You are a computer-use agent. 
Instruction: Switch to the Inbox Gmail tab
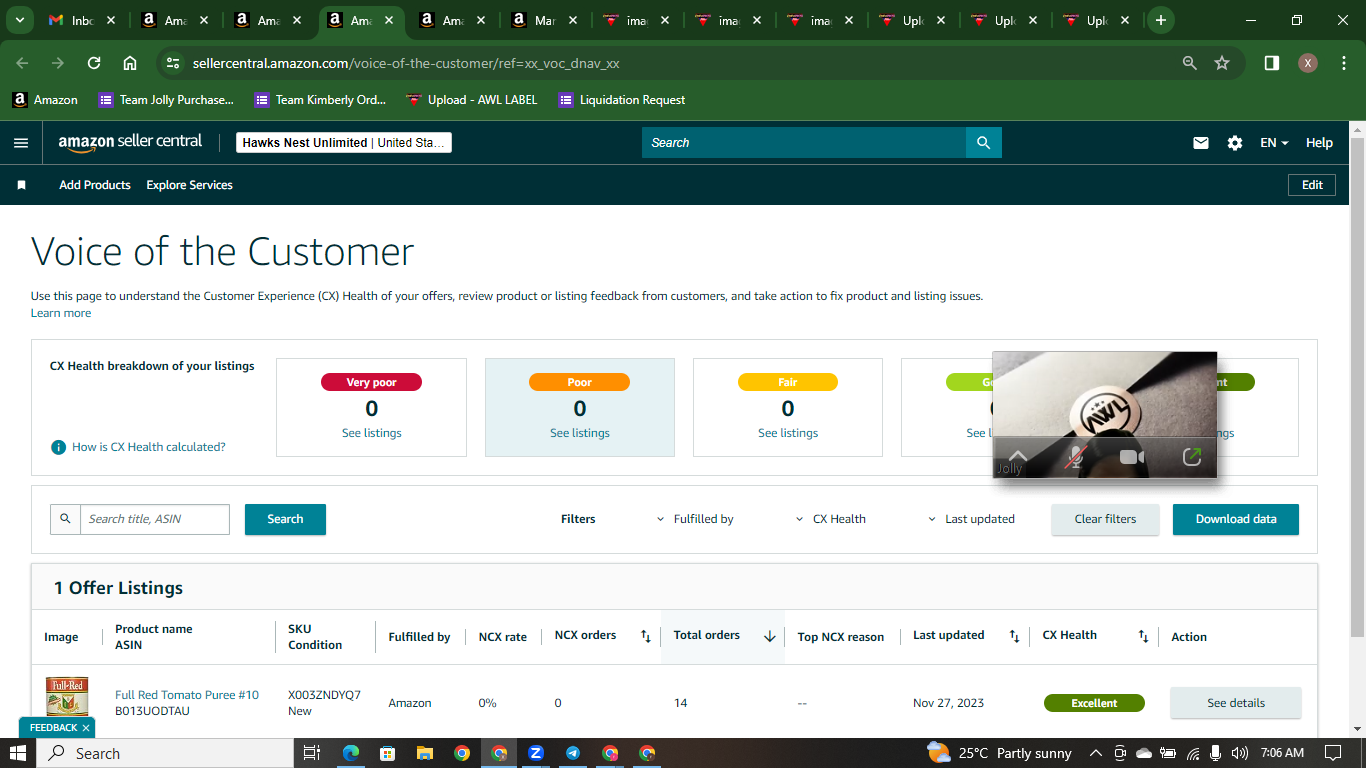[x=82, y=20]
